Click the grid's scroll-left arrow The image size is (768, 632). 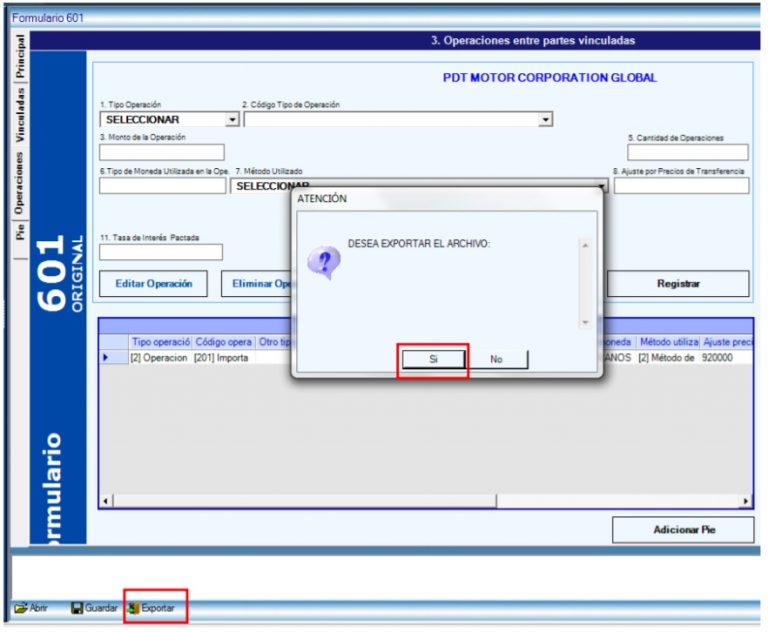tap(108, 500)
